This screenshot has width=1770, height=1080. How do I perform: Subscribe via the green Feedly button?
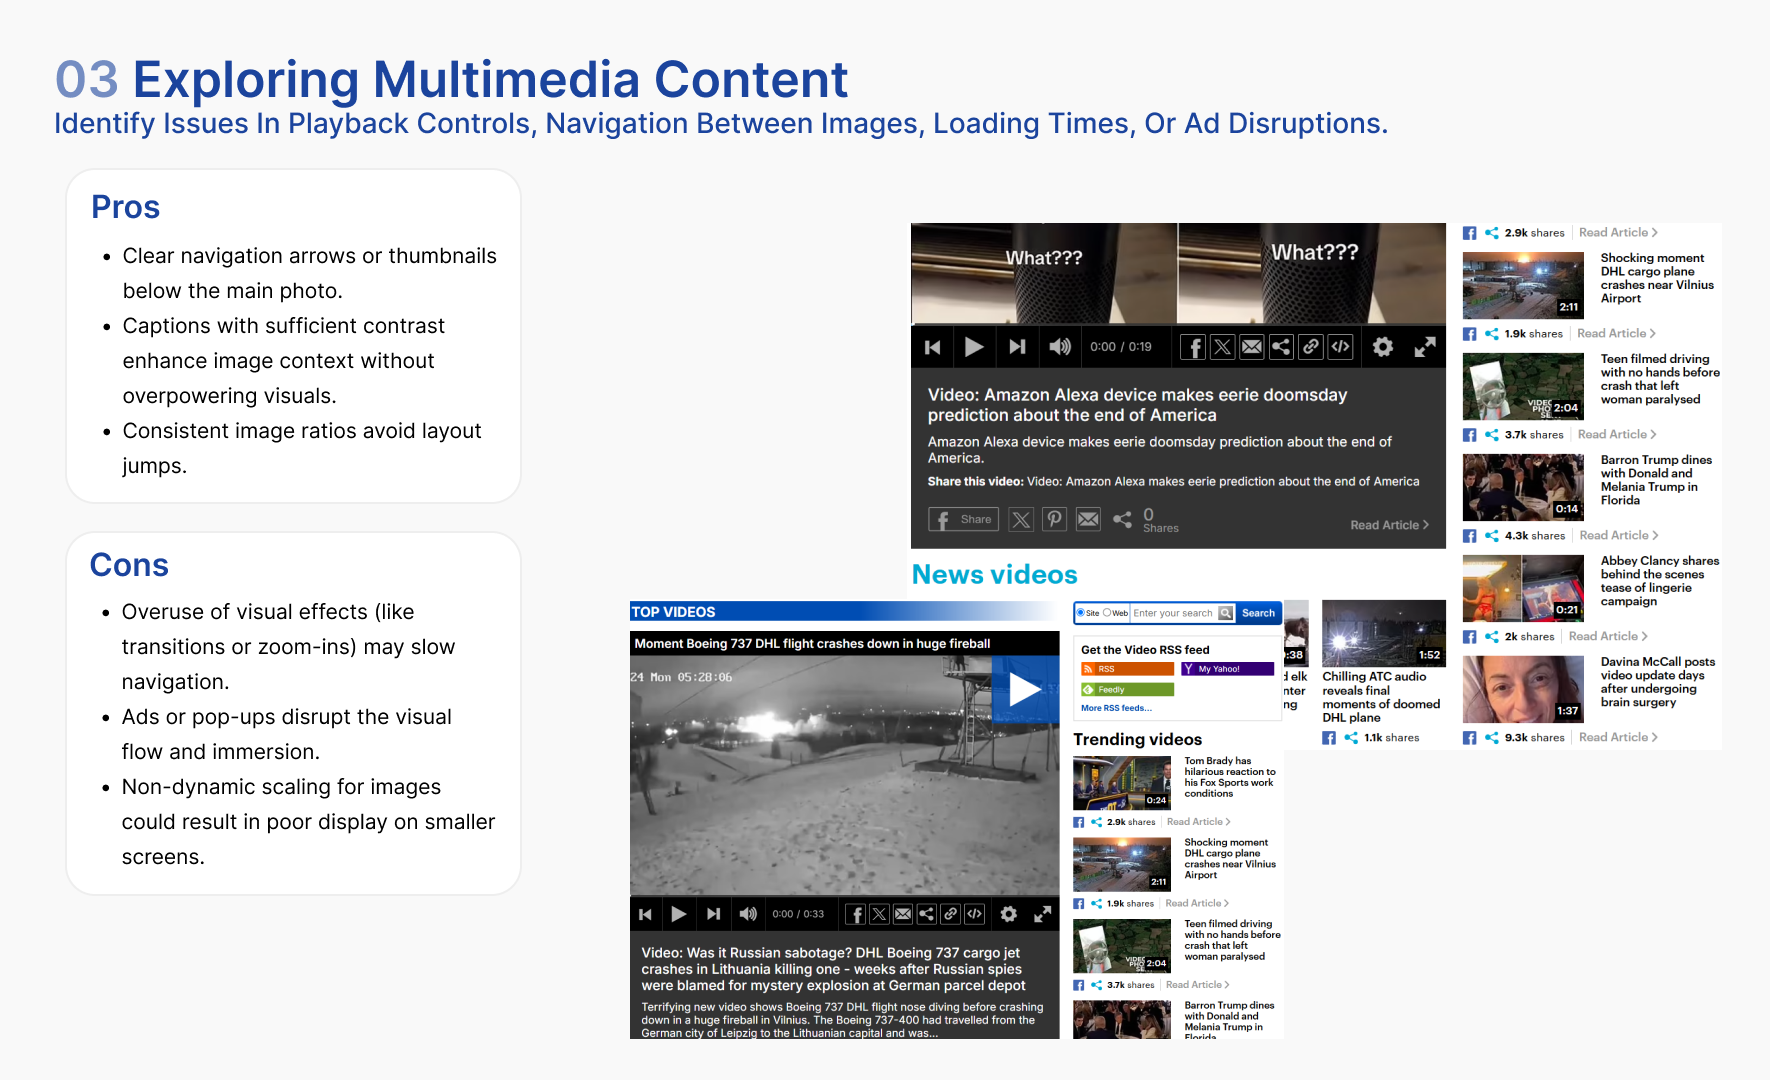click(x=1127, y=690)
